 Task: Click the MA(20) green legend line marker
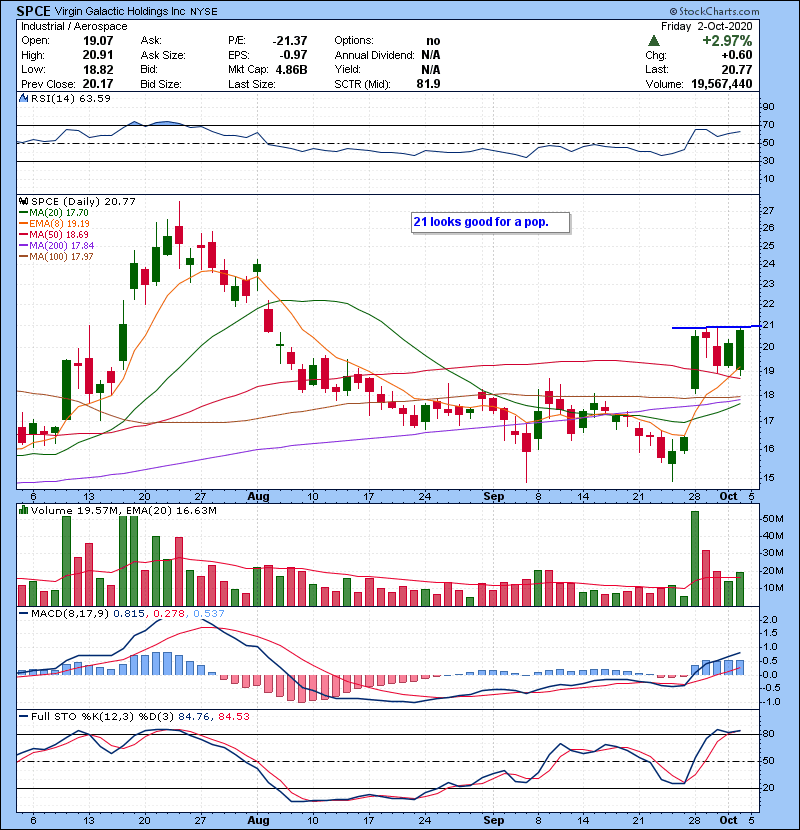click(x=23, y=213)
